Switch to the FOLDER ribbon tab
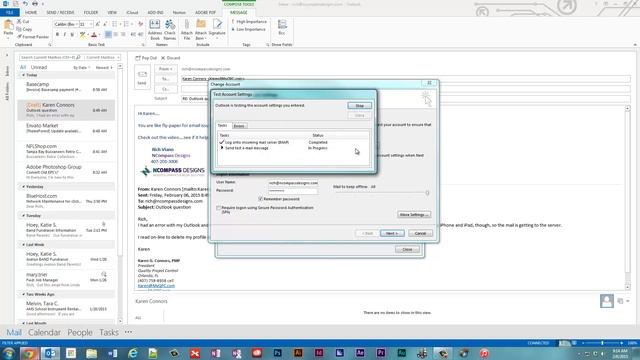 coord(91,13)
